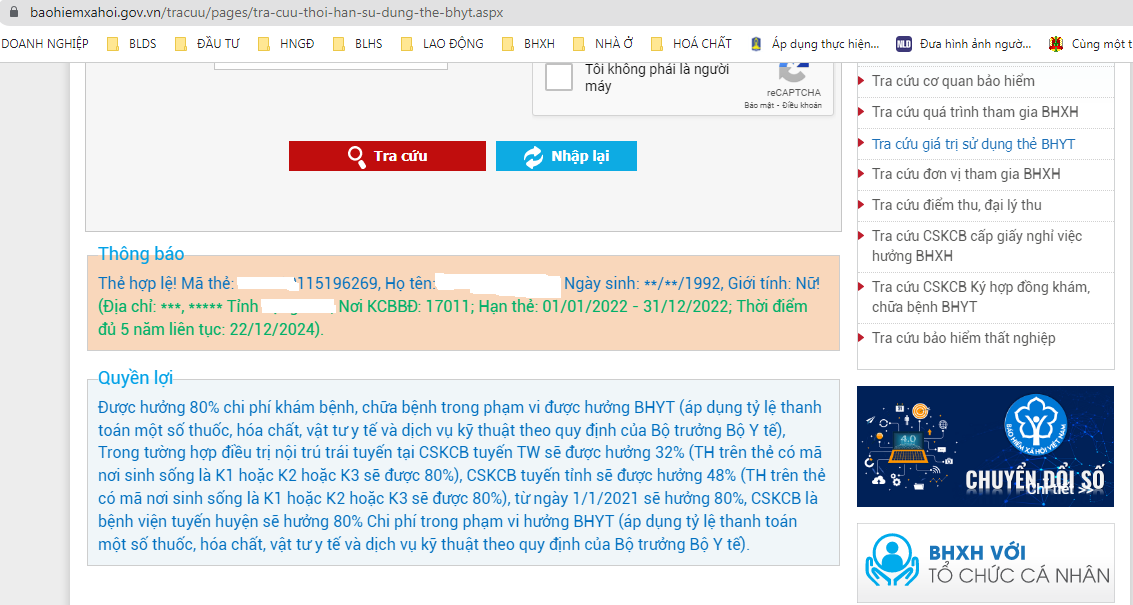The image size is (1133, 605).
Task: Click the 'Nơi KCBBĐ: 17011' text
Action: pos(403,306)
